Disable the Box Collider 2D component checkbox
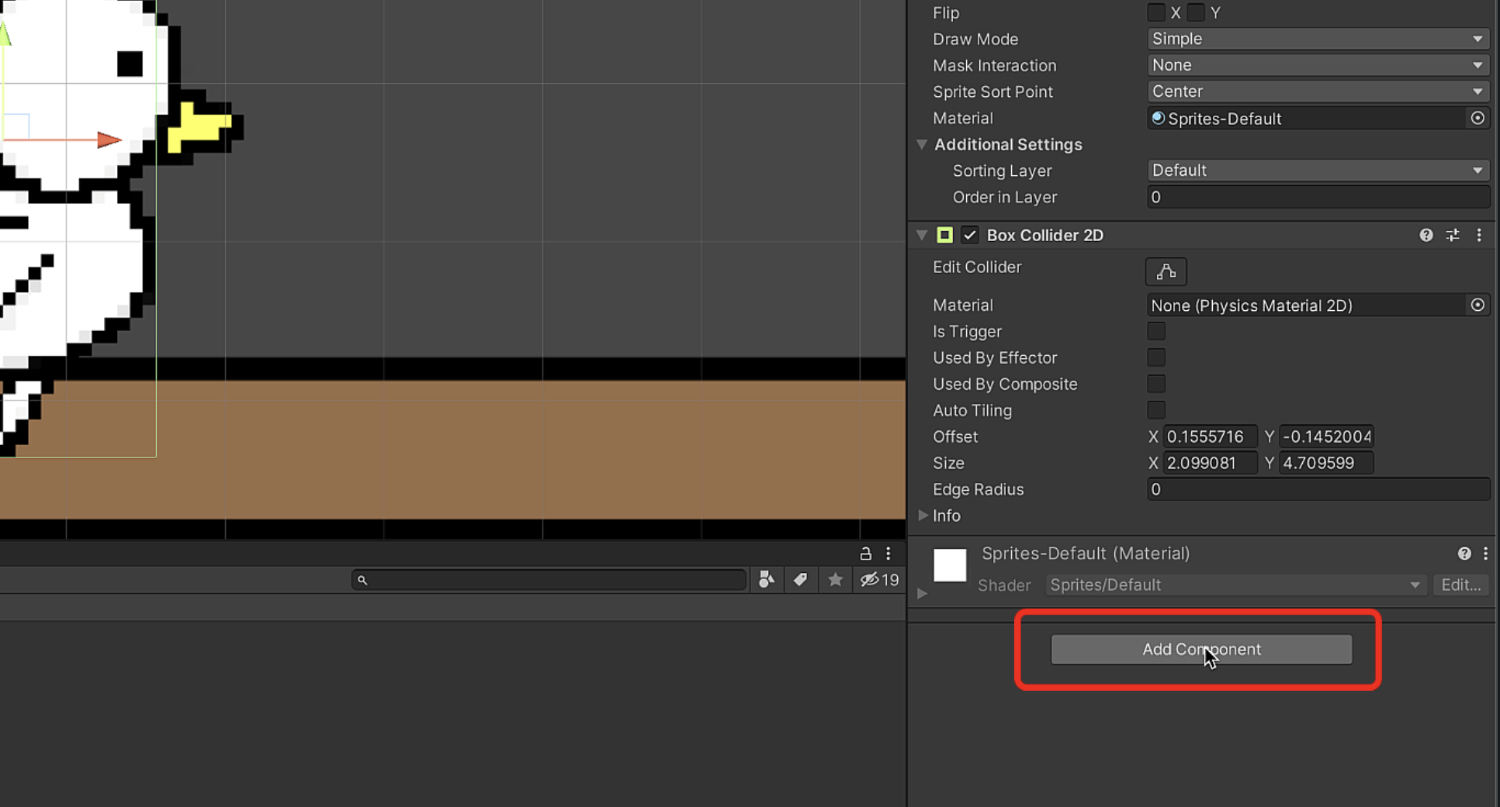This screenshot has height=807, width=1500. [x=969, y=235]
